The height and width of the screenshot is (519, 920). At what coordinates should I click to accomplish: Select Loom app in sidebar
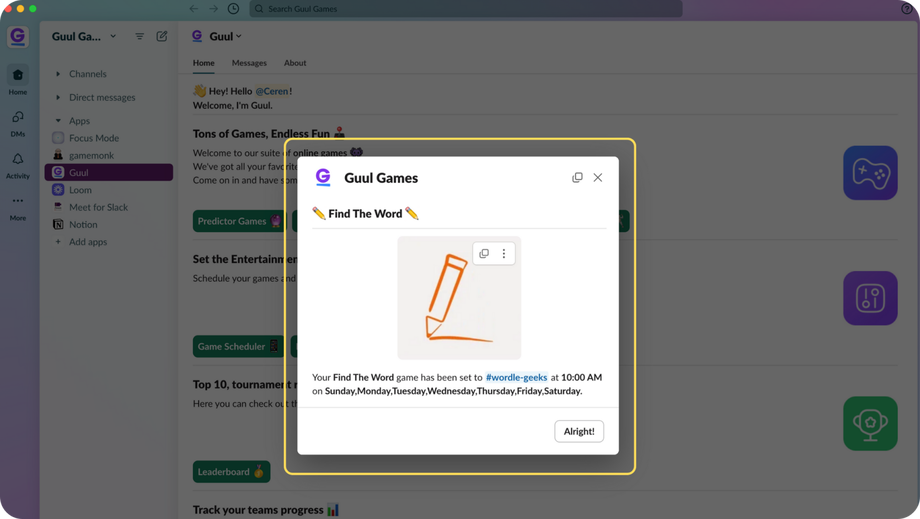[109, 190]
